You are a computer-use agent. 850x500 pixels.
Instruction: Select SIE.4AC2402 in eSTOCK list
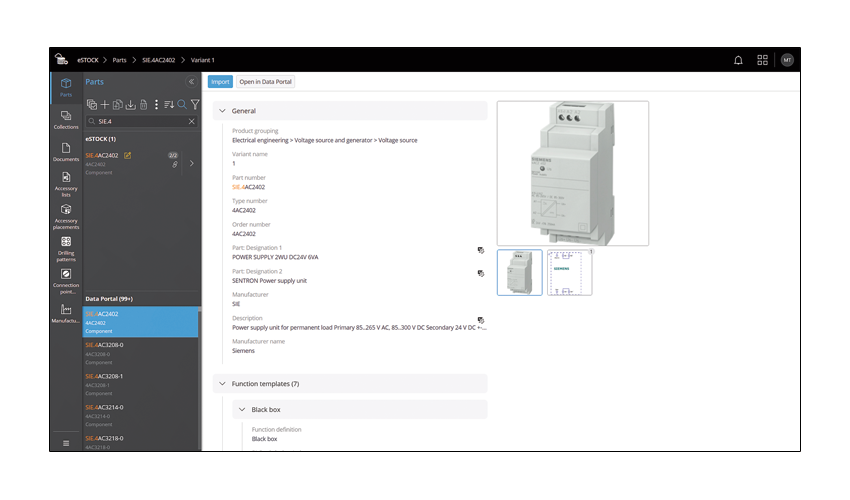click(140, 163)
